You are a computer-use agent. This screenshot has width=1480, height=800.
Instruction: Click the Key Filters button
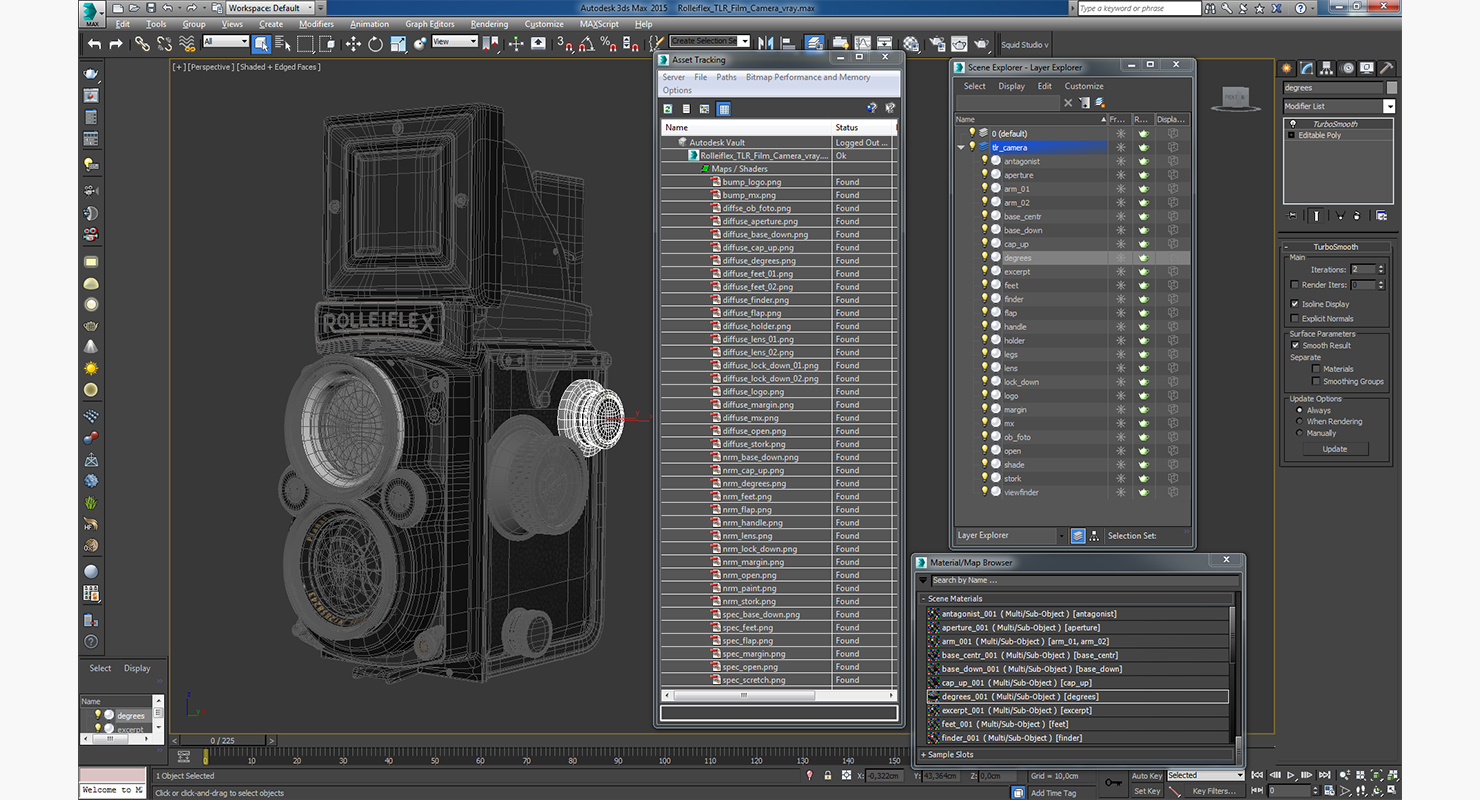[x=1214, y=791]
